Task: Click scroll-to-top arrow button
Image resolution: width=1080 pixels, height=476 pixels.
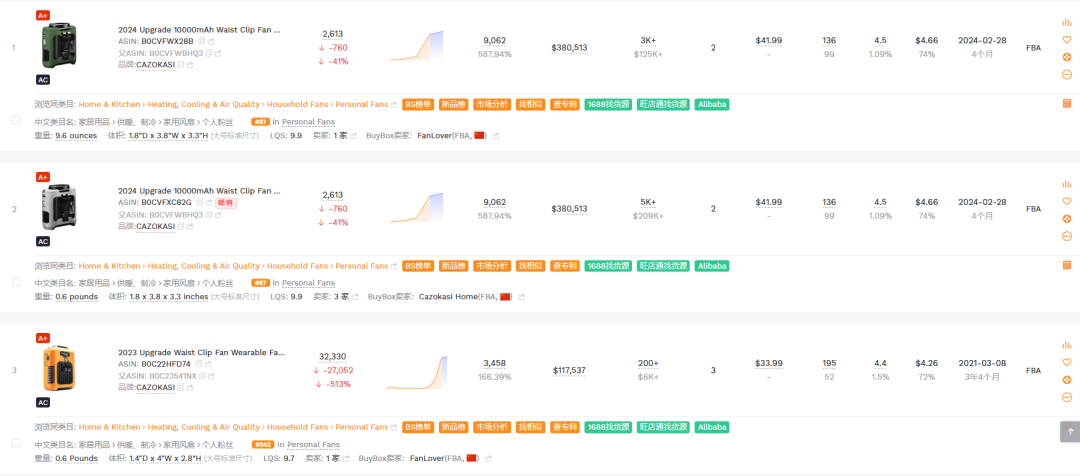Action: (x=1068, y=431)
